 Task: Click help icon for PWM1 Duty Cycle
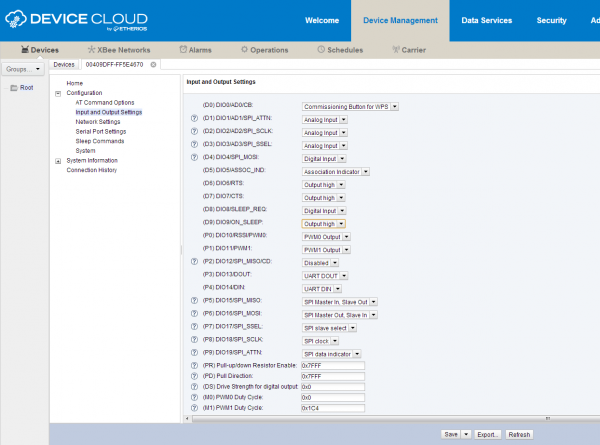[x=195, y=407]
